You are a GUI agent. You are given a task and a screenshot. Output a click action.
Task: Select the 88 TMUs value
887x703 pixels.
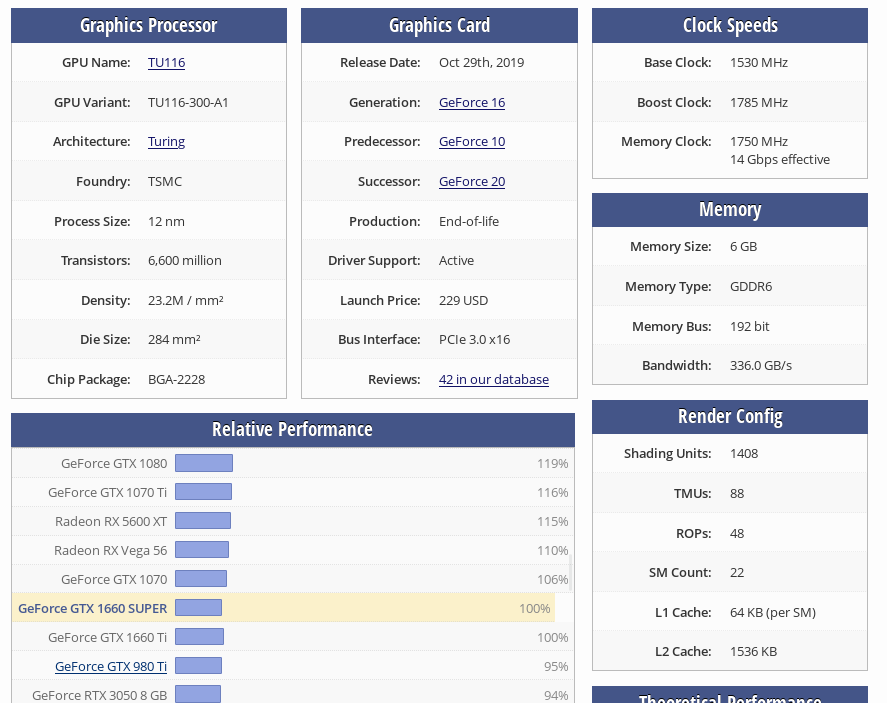click(x=737, y=494)
